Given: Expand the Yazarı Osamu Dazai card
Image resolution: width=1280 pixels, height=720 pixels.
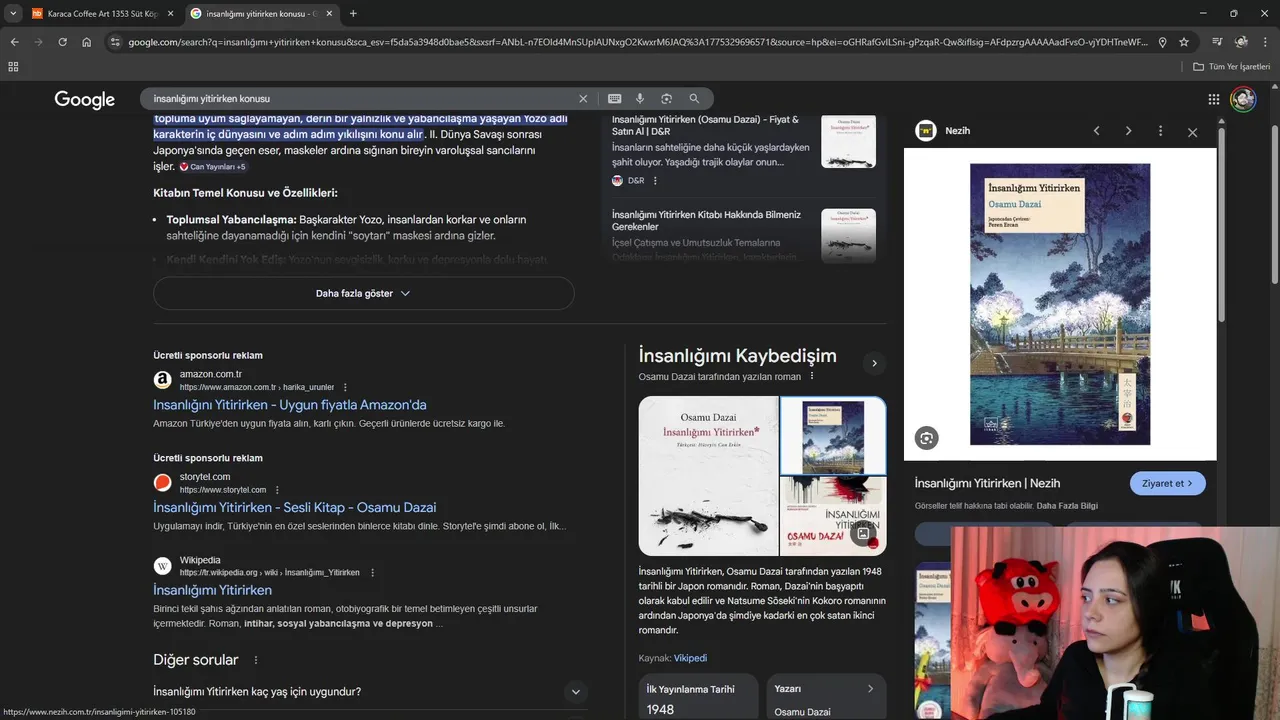Looking at the screenshot, I should point(826,697).
